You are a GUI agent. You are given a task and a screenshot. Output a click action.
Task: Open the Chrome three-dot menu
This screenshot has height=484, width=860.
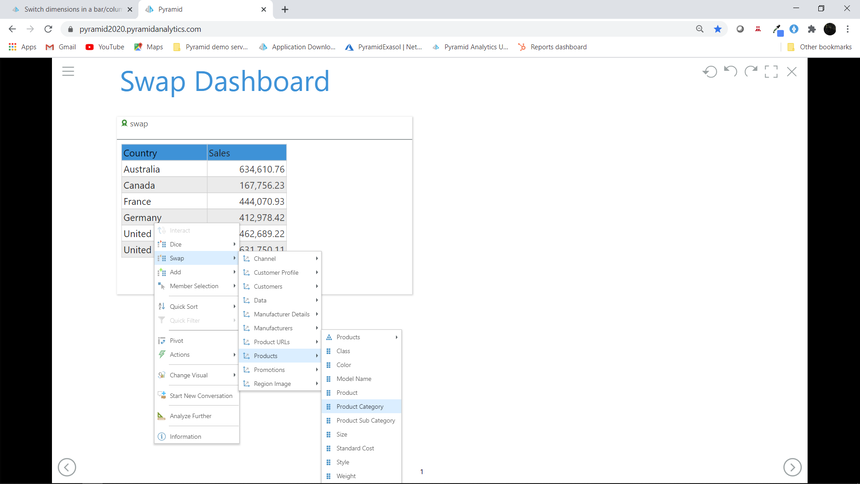click(847, 29)
